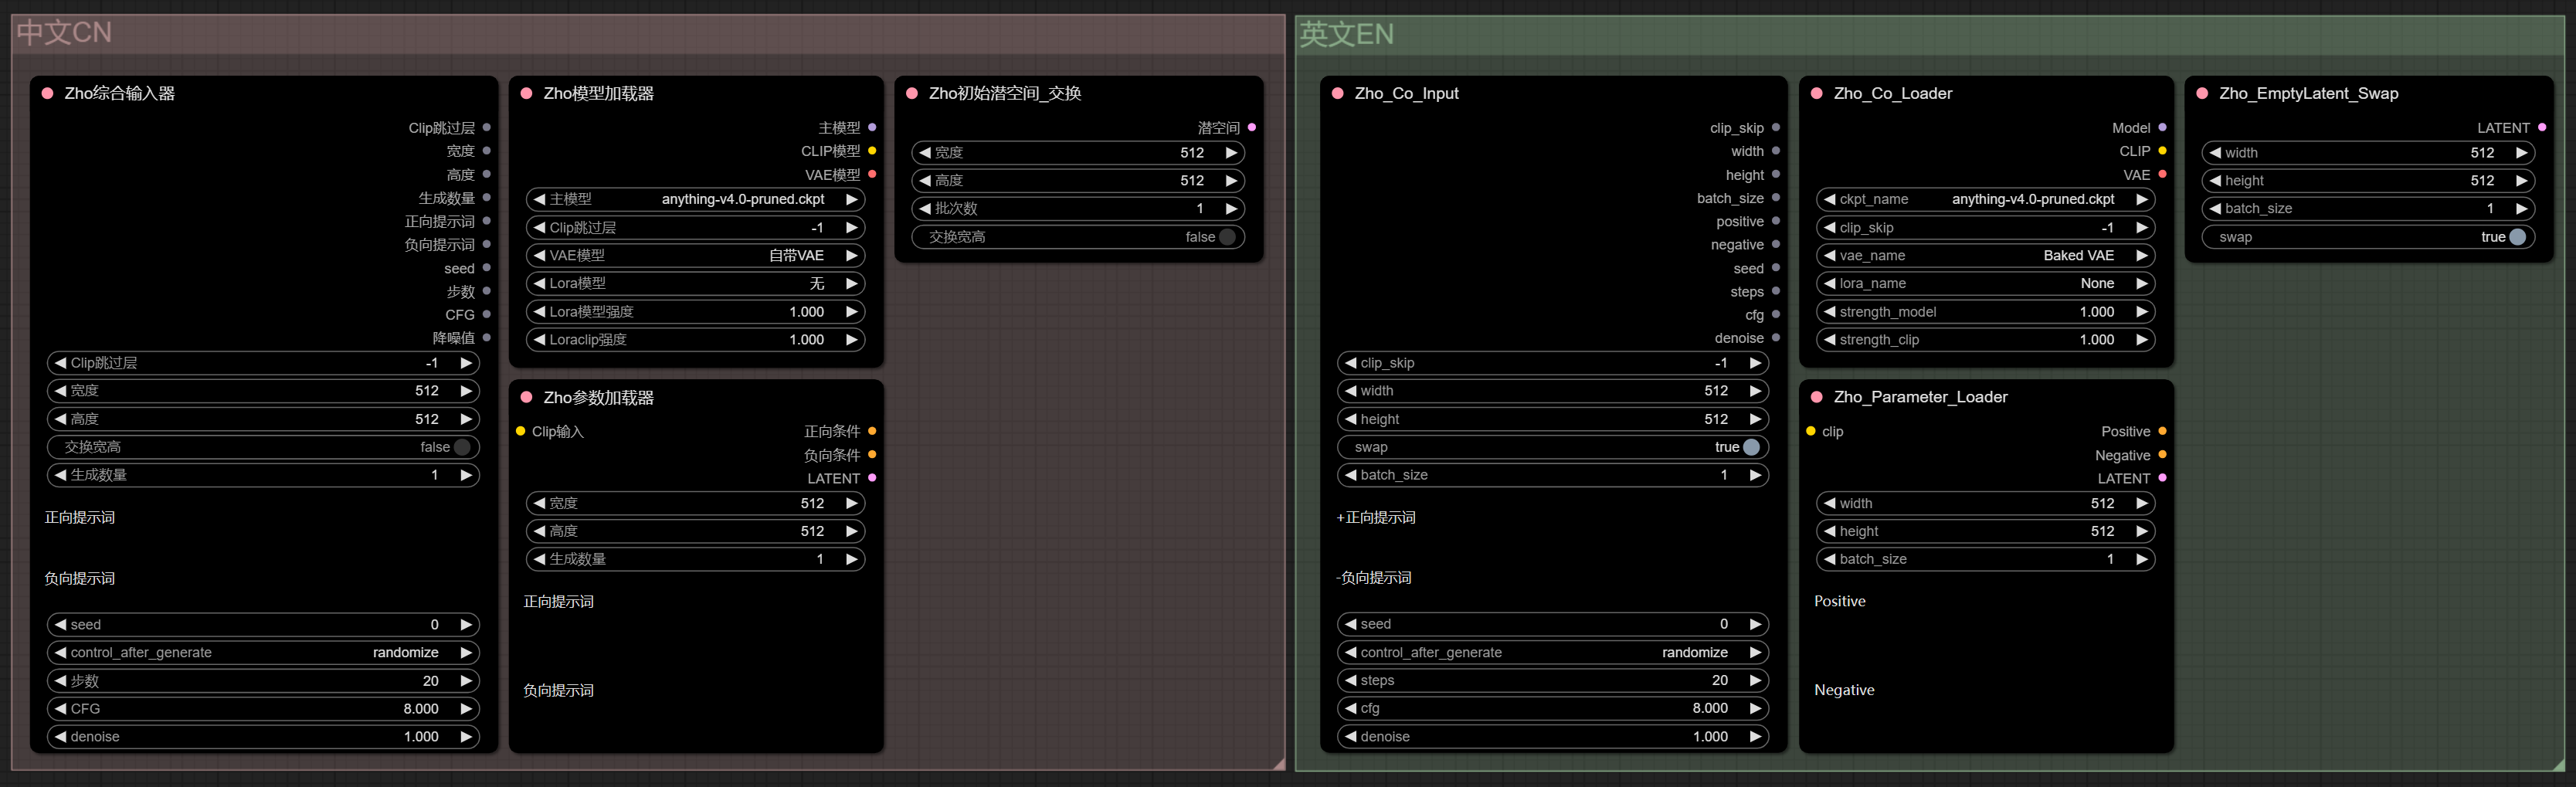Image resolution: width=2576 pixels, height=787 pixels.
Task: Toggle the swap switch on Zho_Co_Input
Action: pyautogui.click(x=1750, y=447)
